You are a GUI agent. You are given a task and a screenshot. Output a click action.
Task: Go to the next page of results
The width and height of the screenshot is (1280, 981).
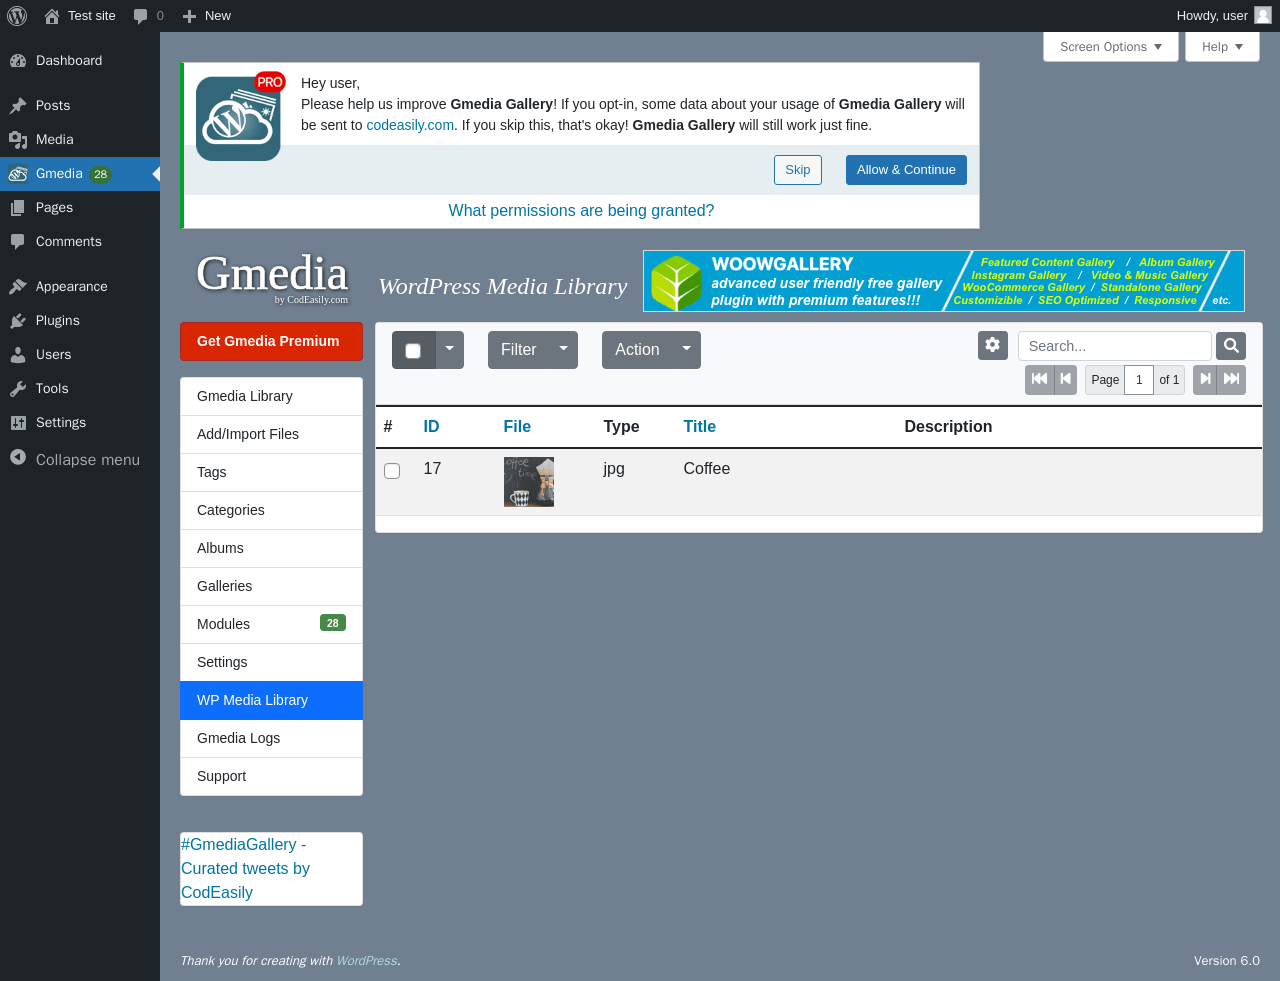1205,380
